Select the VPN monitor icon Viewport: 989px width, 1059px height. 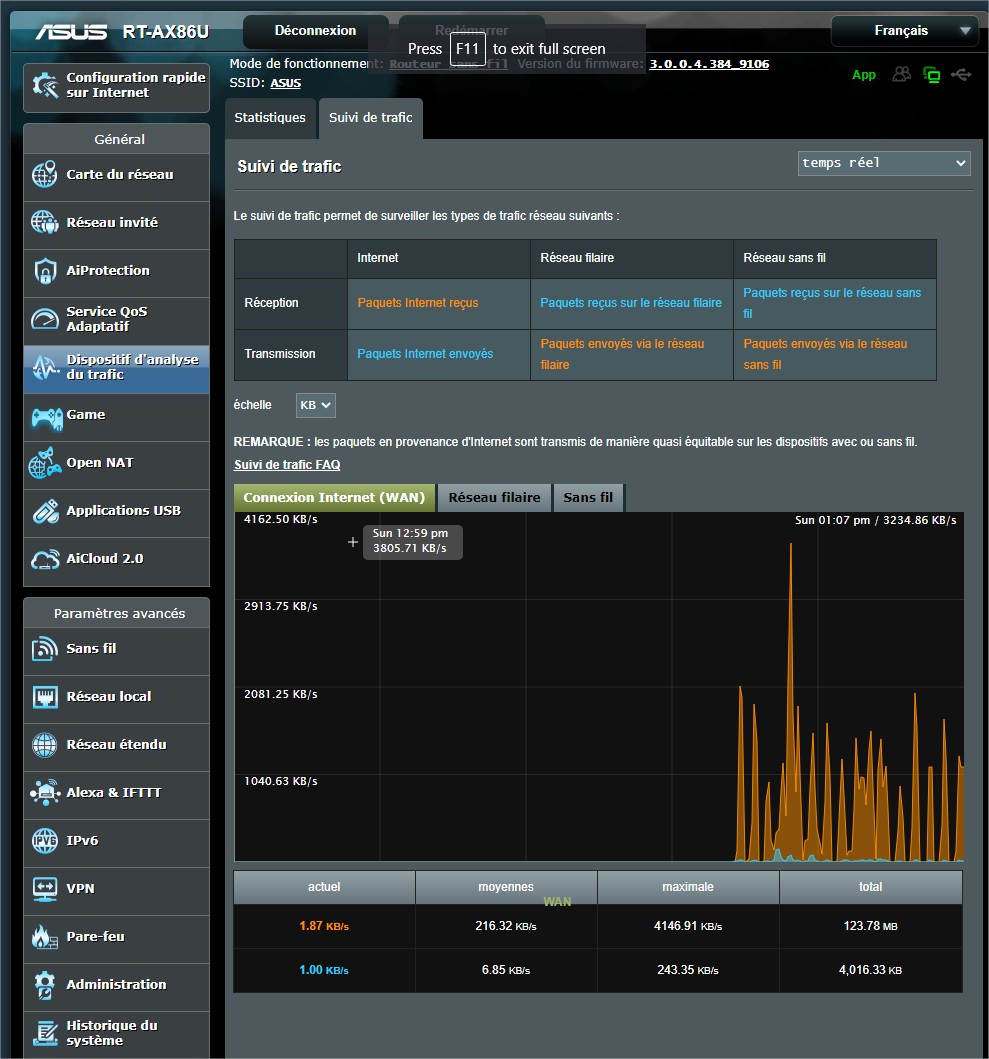point(45,889)
